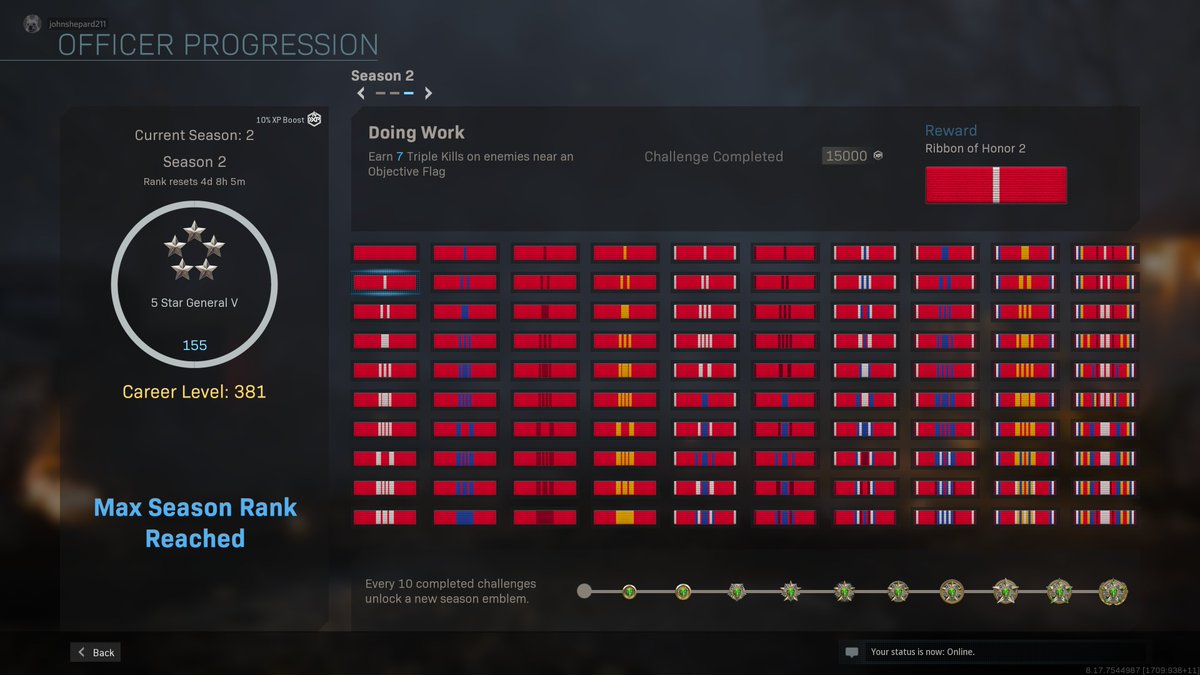Click the first season page indicator dash
This screenshot has height=675, width=1200.
(x=380, y=93)
